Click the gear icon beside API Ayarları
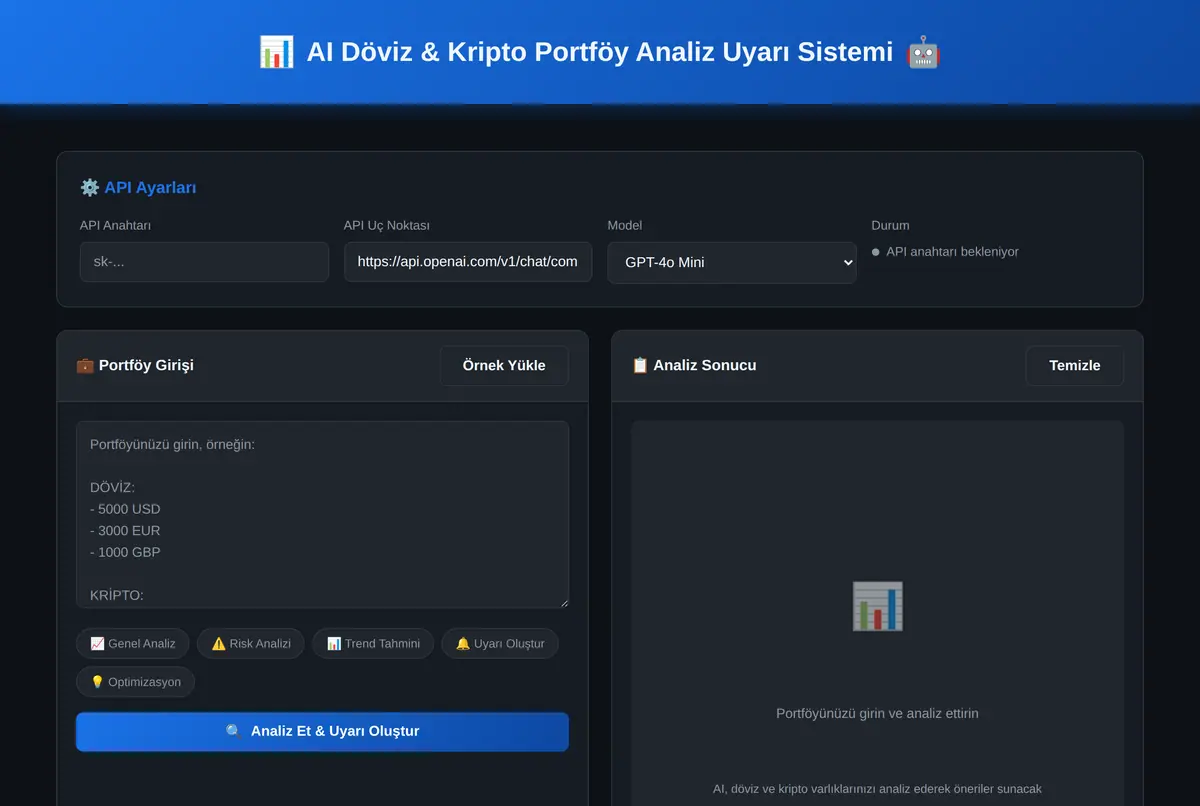Screen dimensions: 1200x806 (x=90, y=188)
